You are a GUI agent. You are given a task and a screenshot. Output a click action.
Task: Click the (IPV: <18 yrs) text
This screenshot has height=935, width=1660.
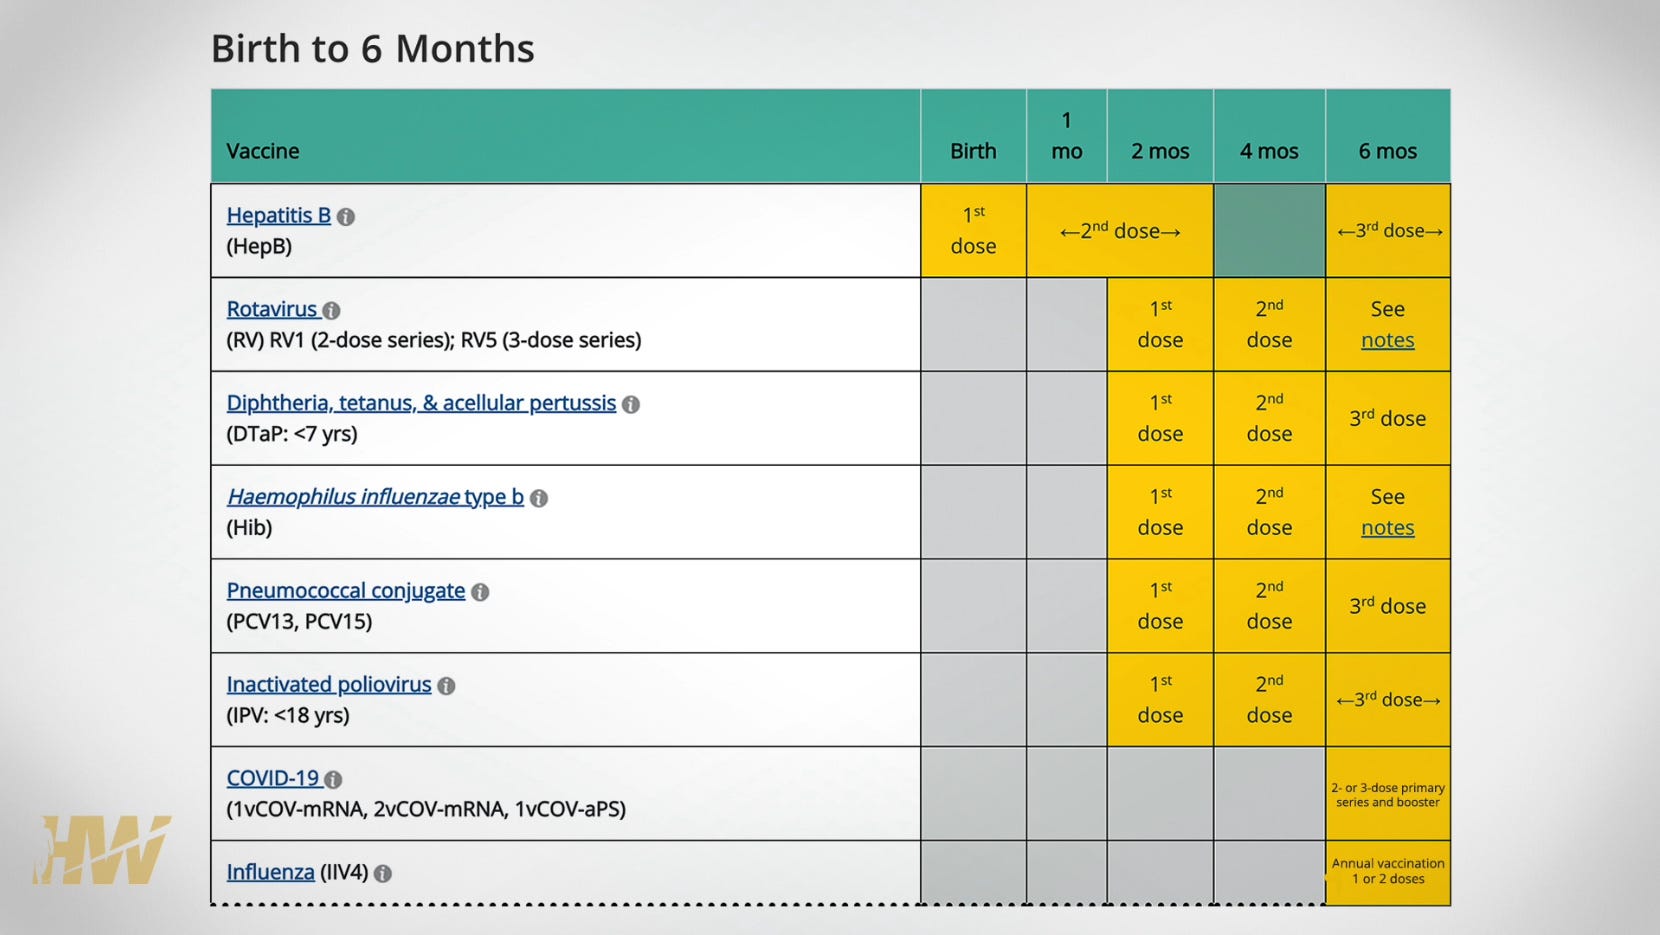(288, 715)
